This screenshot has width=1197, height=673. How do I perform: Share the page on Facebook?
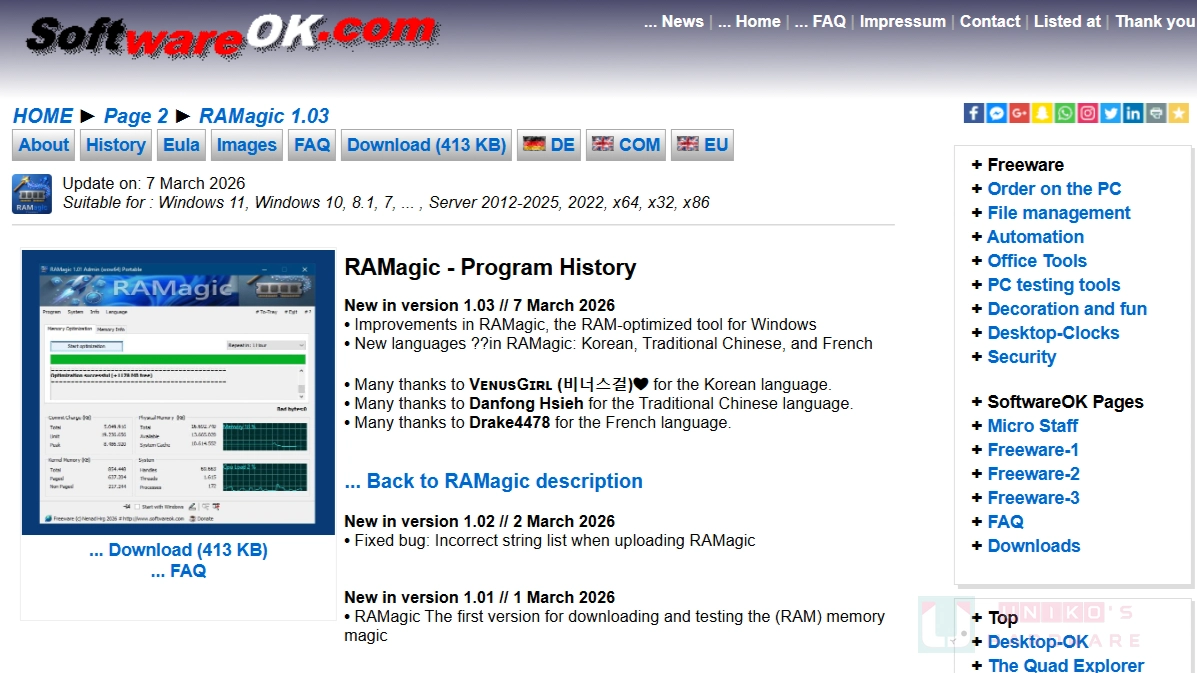[973, 114]
